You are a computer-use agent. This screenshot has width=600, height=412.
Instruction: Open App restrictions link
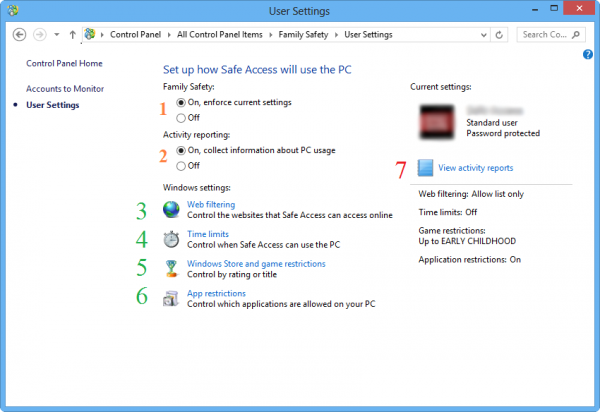tap(216, 293)
